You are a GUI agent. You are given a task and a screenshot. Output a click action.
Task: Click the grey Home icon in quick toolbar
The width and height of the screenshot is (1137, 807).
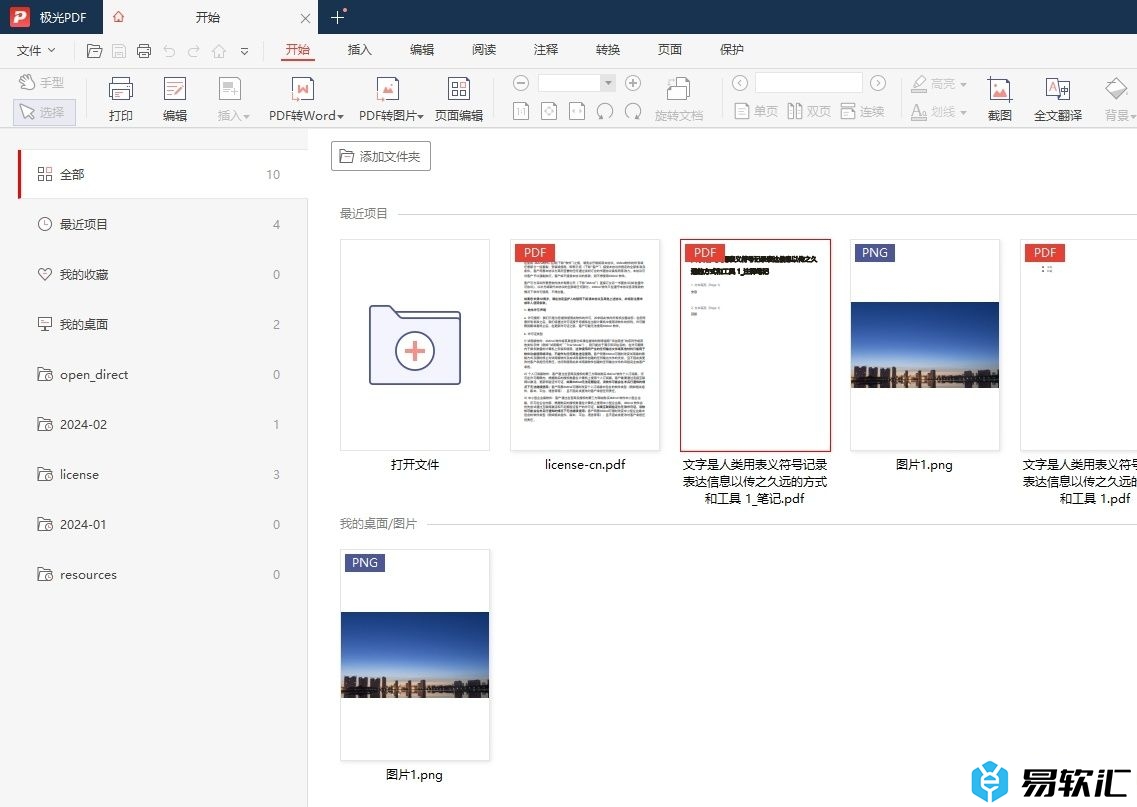click(x=219, y=51)
